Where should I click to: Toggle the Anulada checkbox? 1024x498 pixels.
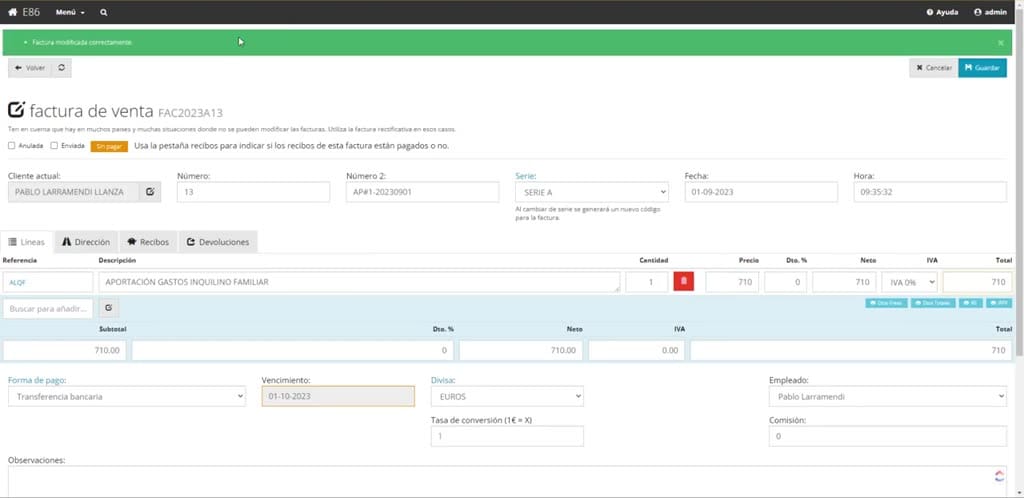(x=12, y=146)
